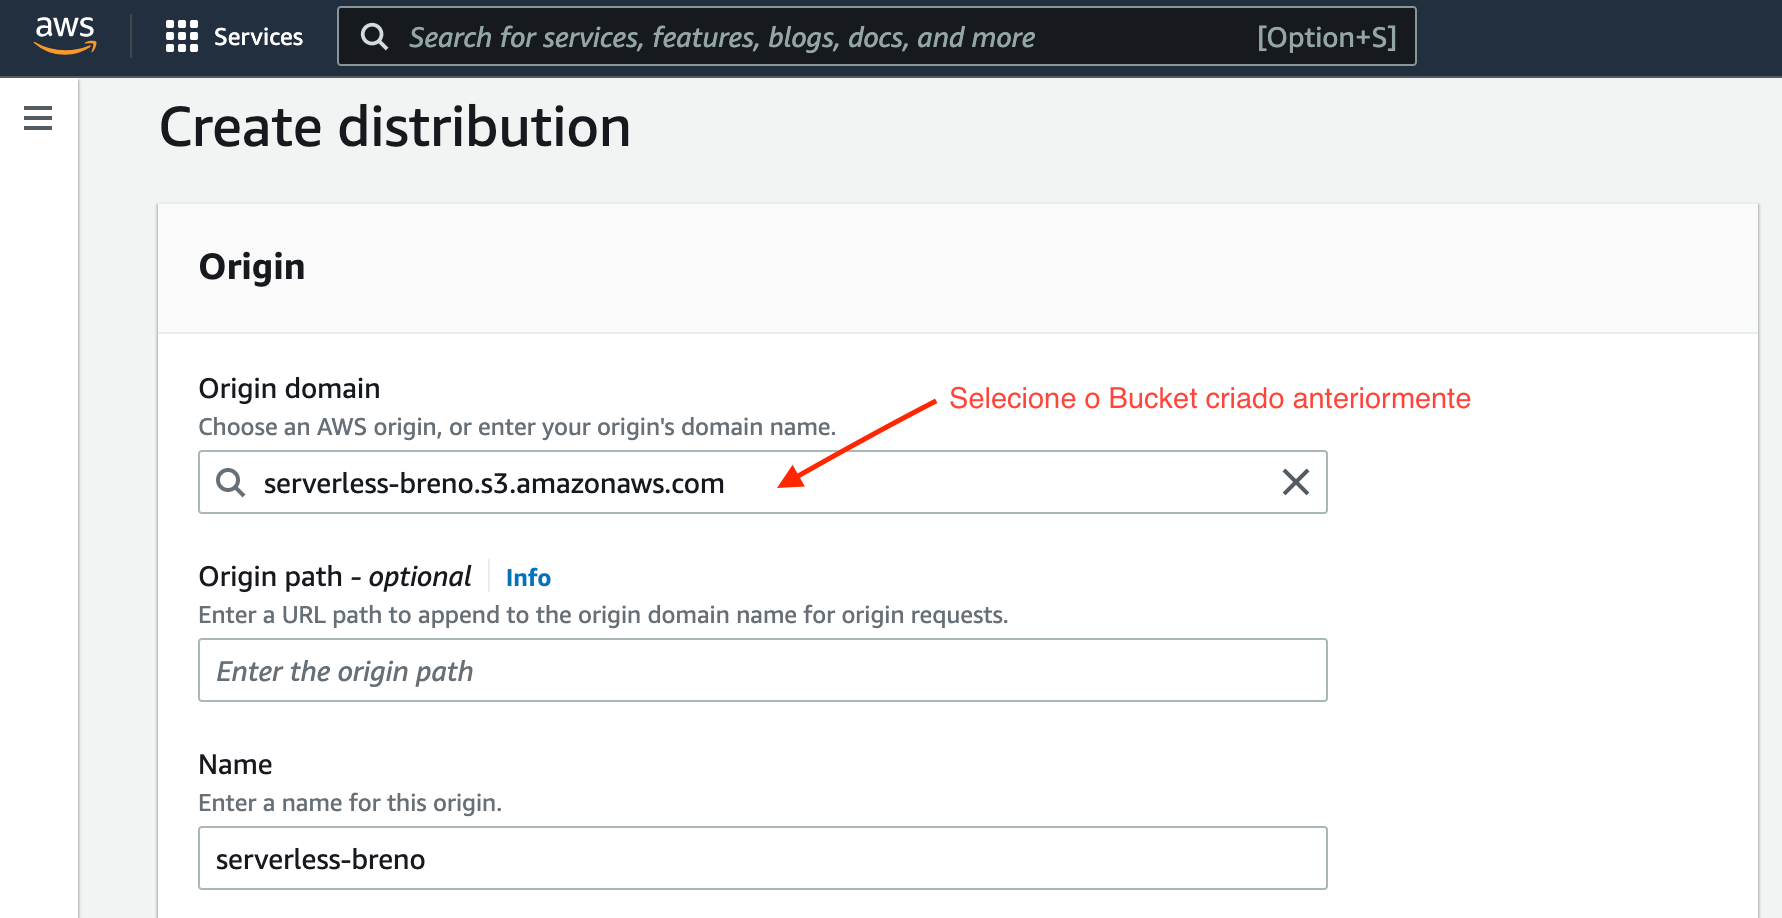
Task: Expand the hamburger side navigation menu
Action: coord(38,119)
